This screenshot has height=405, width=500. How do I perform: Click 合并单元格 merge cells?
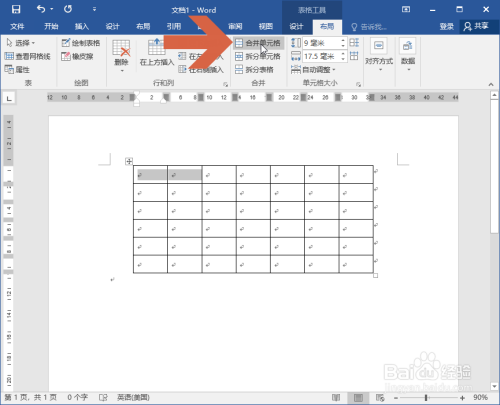point(258,43)
